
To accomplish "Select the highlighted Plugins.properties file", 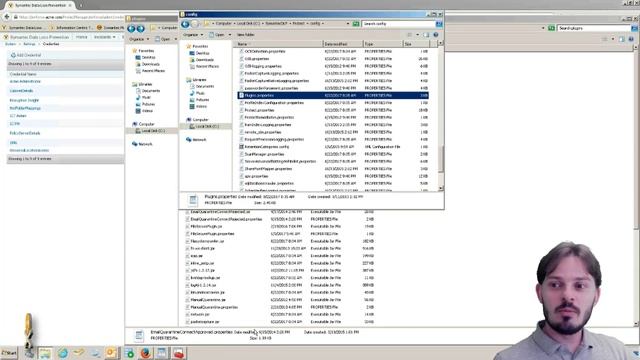I will coord(333,96).
